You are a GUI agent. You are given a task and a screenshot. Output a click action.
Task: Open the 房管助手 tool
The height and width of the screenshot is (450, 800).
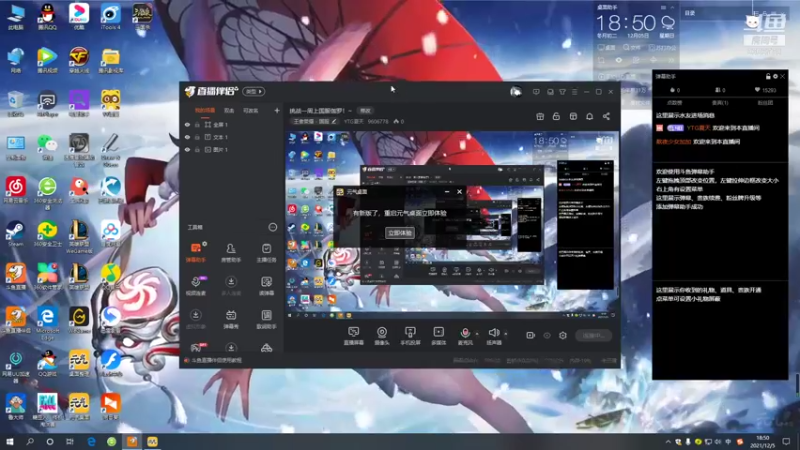click(x=231, y=252)
